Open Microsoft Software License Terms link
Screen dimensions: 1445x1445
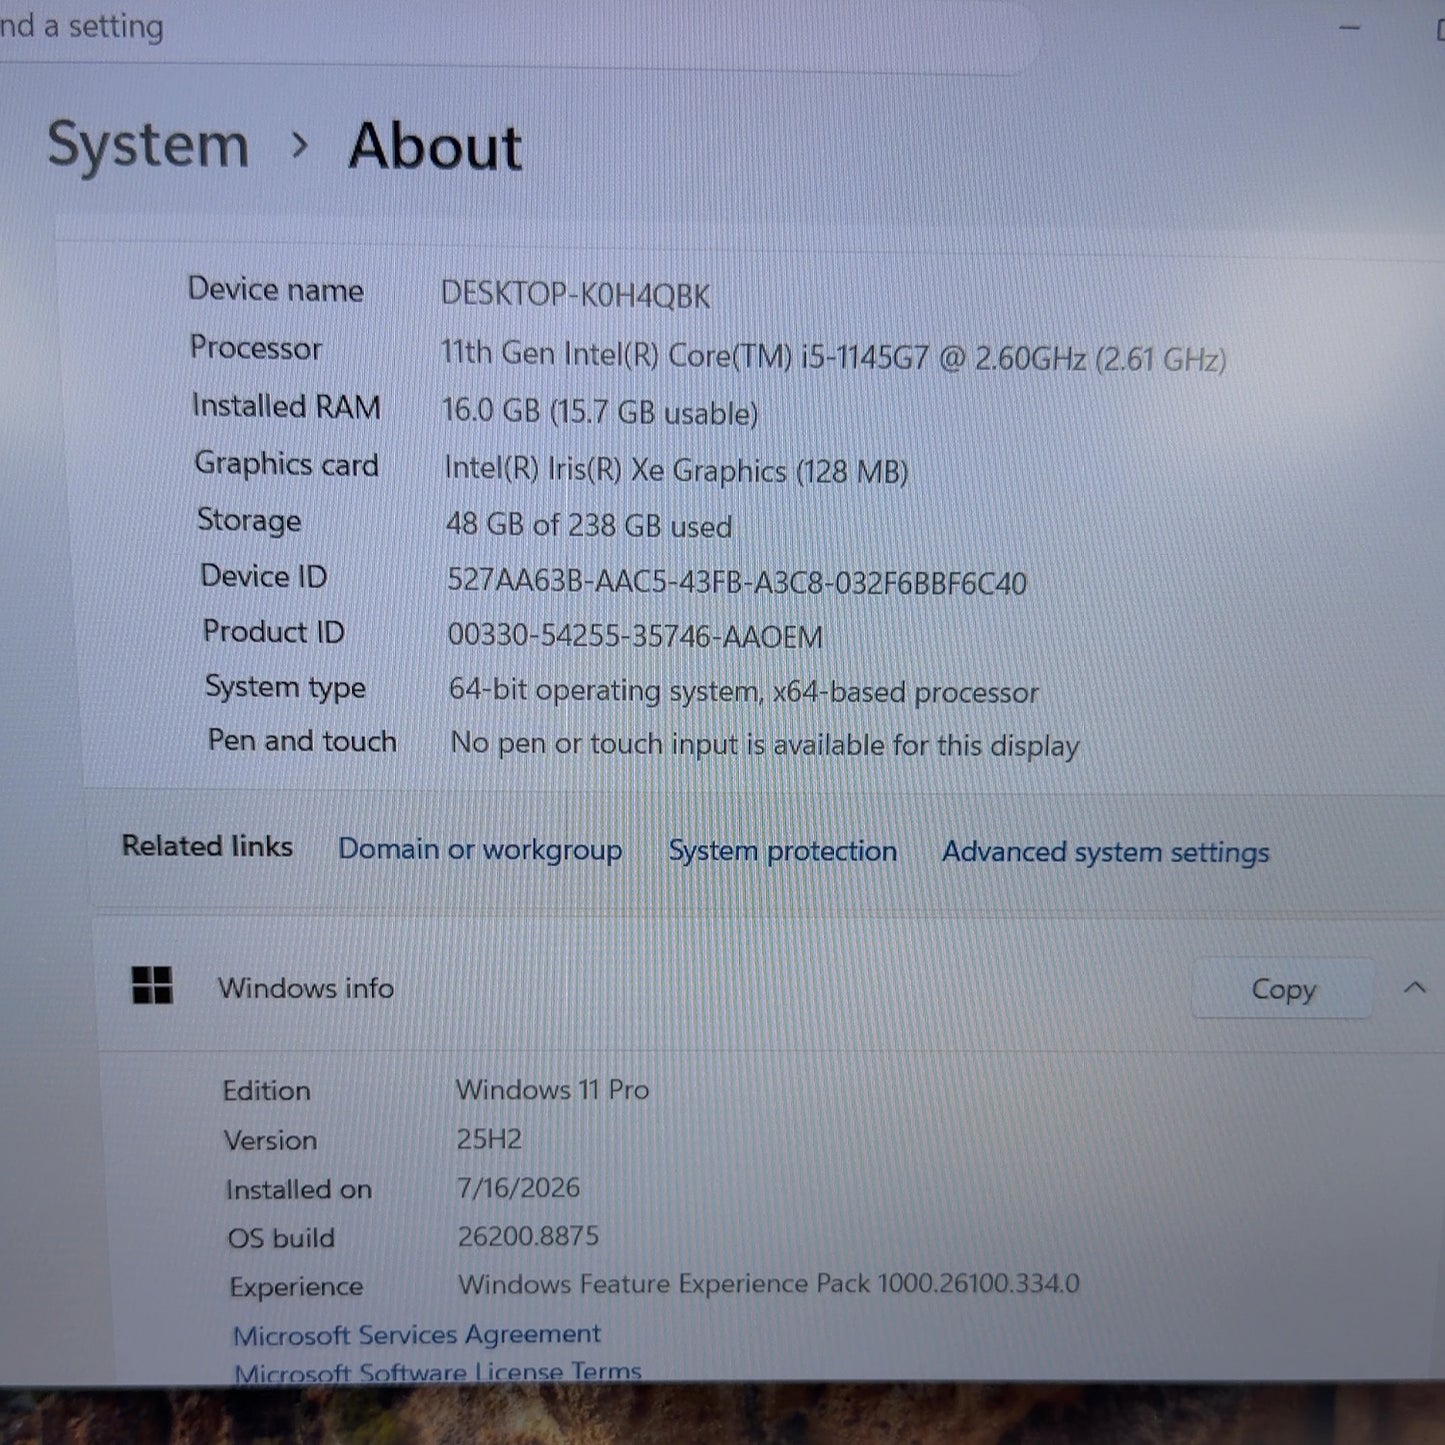point(437,1371)
